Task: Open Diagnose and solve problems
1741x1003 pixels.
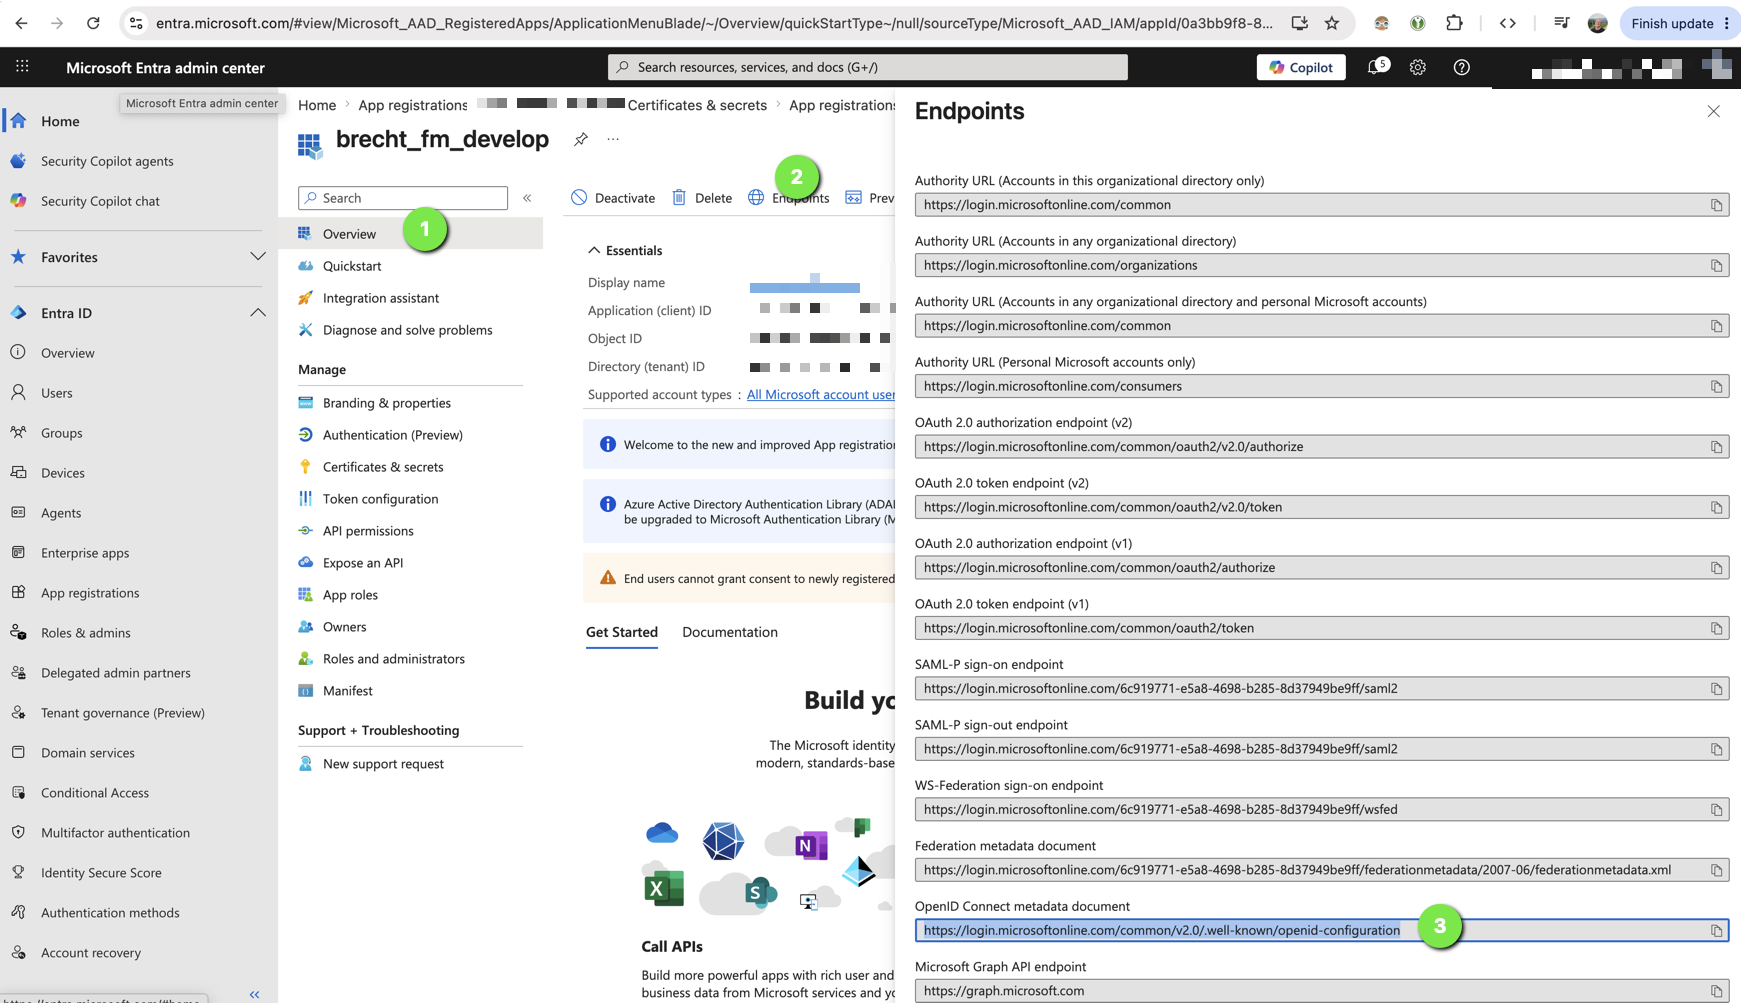Action: [407, 330]
